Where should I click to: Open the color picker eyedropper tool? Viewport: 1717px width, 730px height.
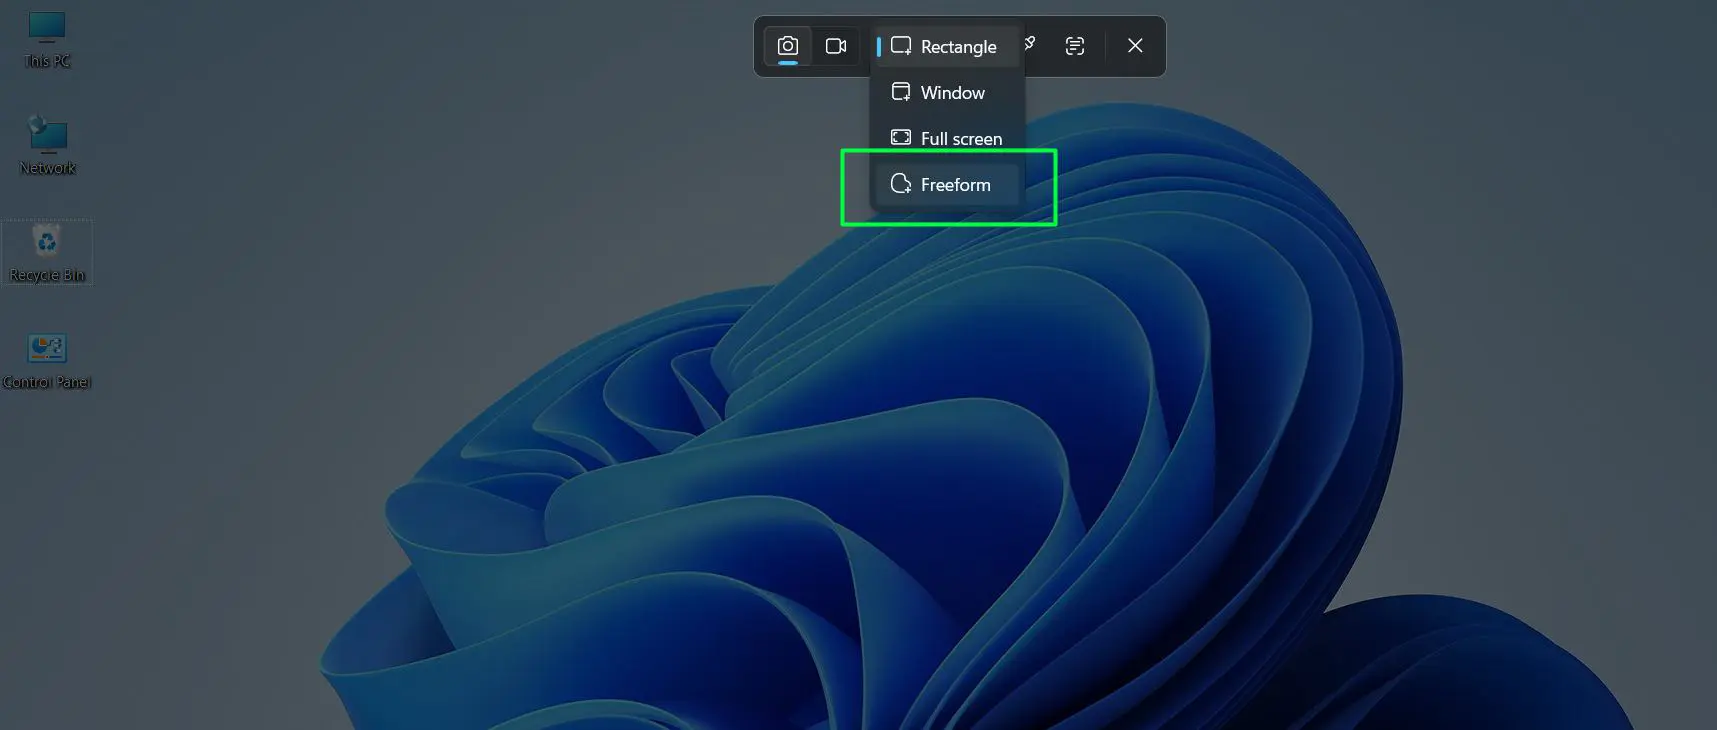click(x=1029, y=44)
